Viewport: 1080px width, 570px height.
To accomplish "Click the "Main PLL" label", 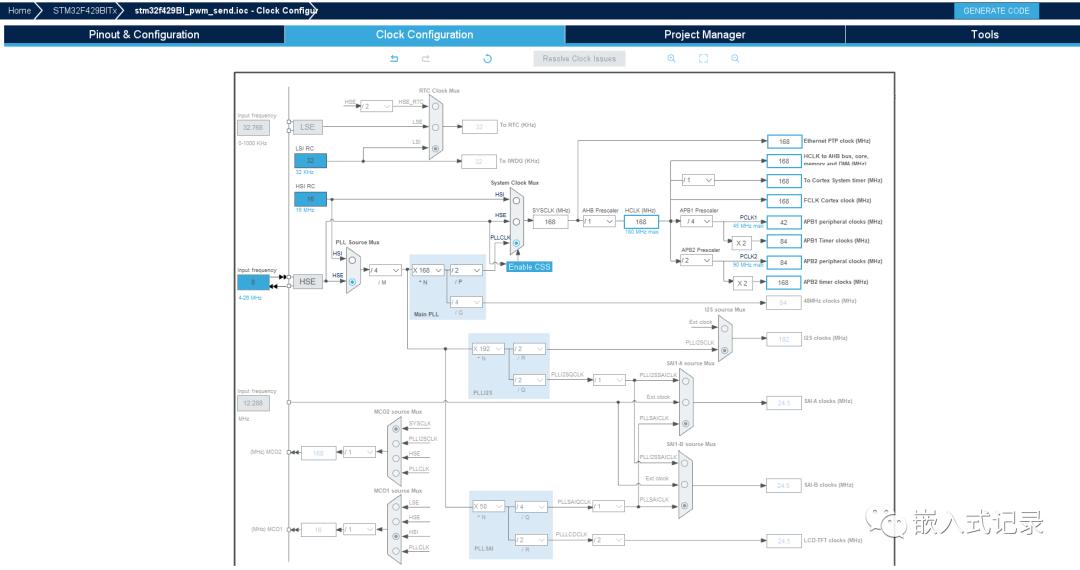I will pos(426,314).
